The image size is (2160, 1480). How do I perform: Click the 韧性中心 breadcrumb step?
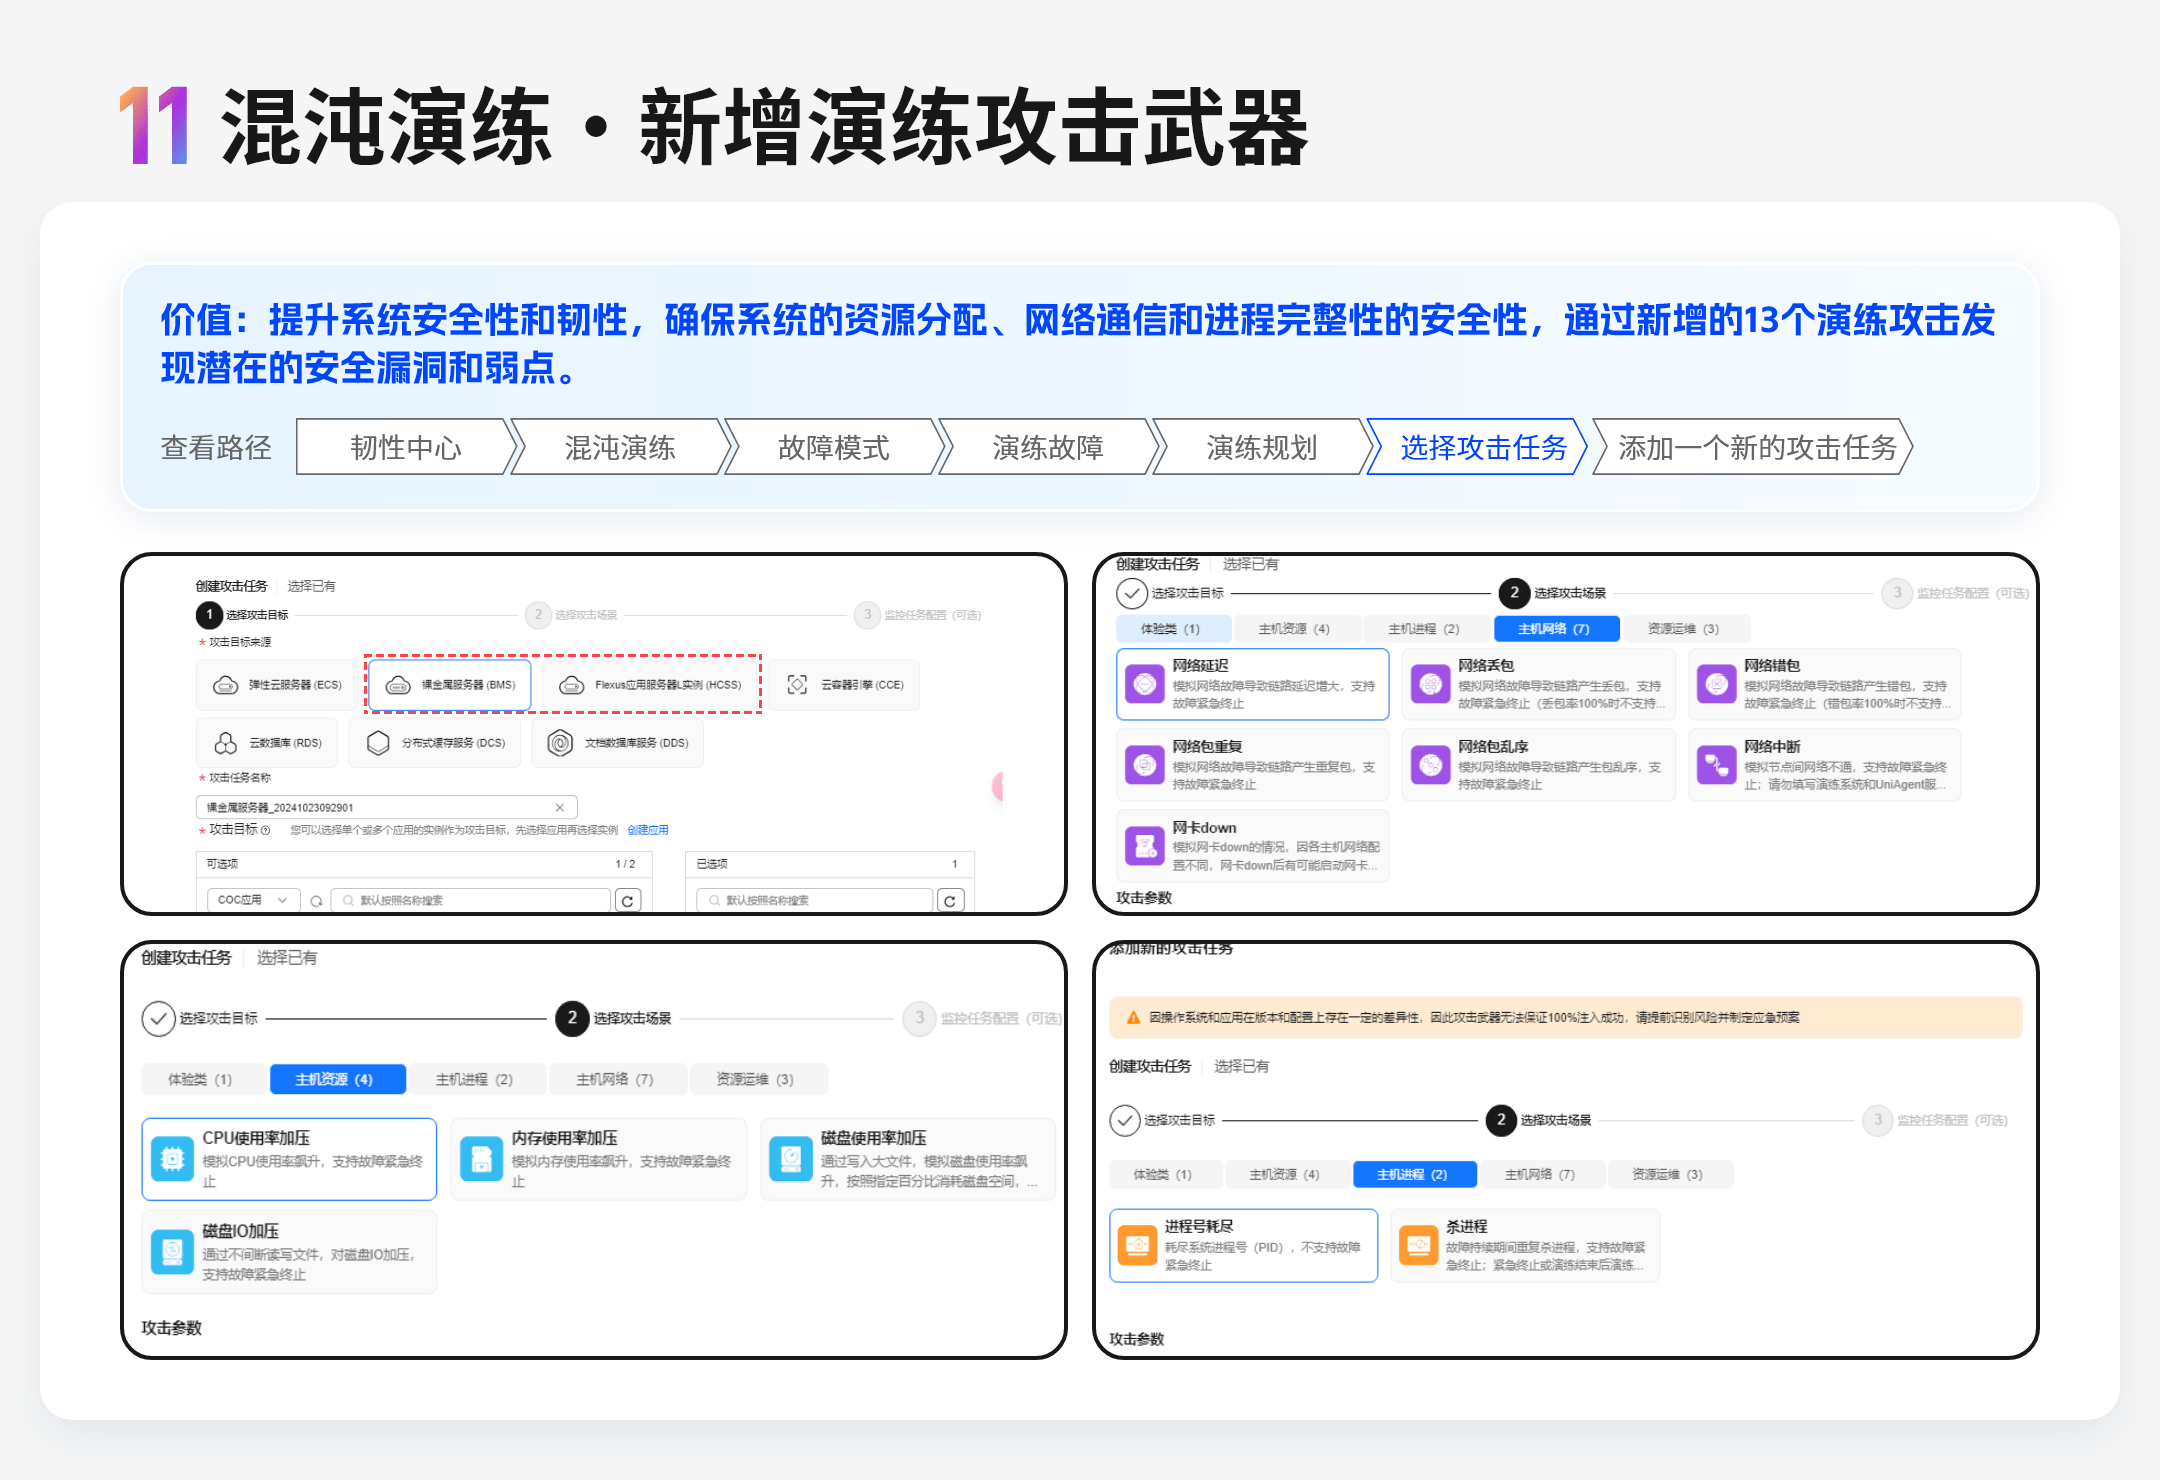(x=405, y=447)
